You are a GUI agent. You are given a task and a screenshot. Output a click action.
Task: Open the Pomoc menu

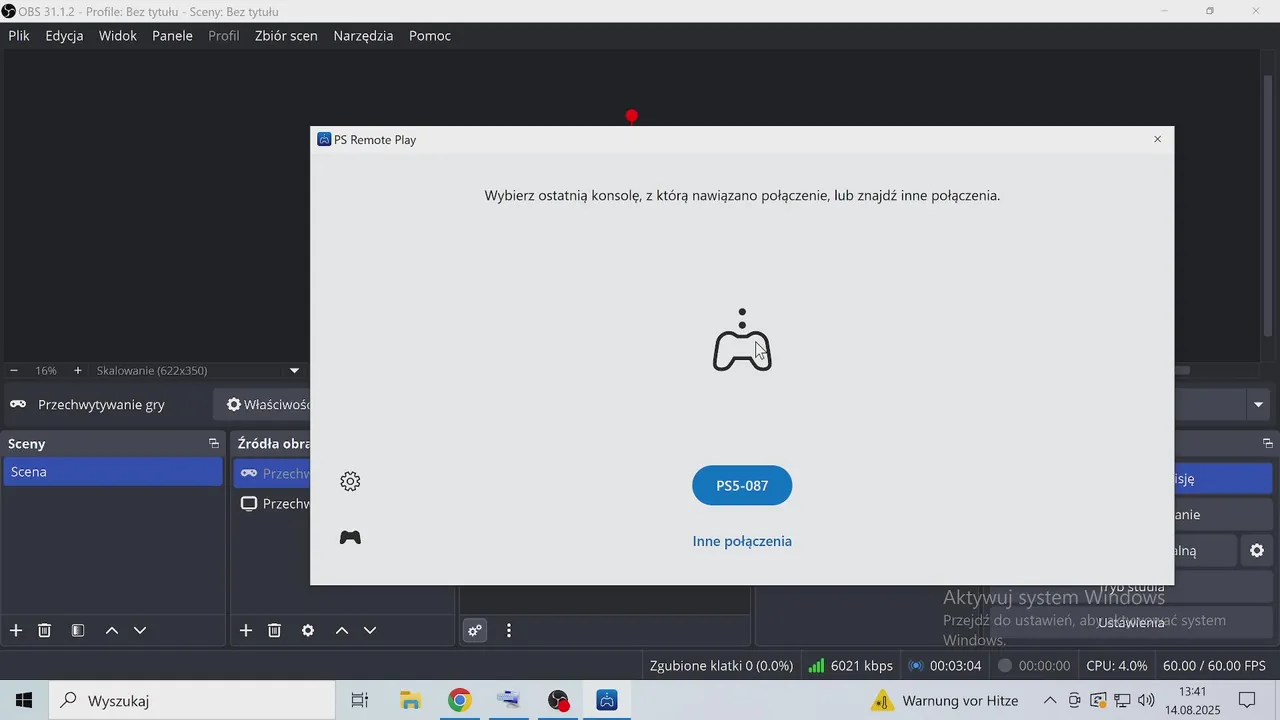click(430, 36)
